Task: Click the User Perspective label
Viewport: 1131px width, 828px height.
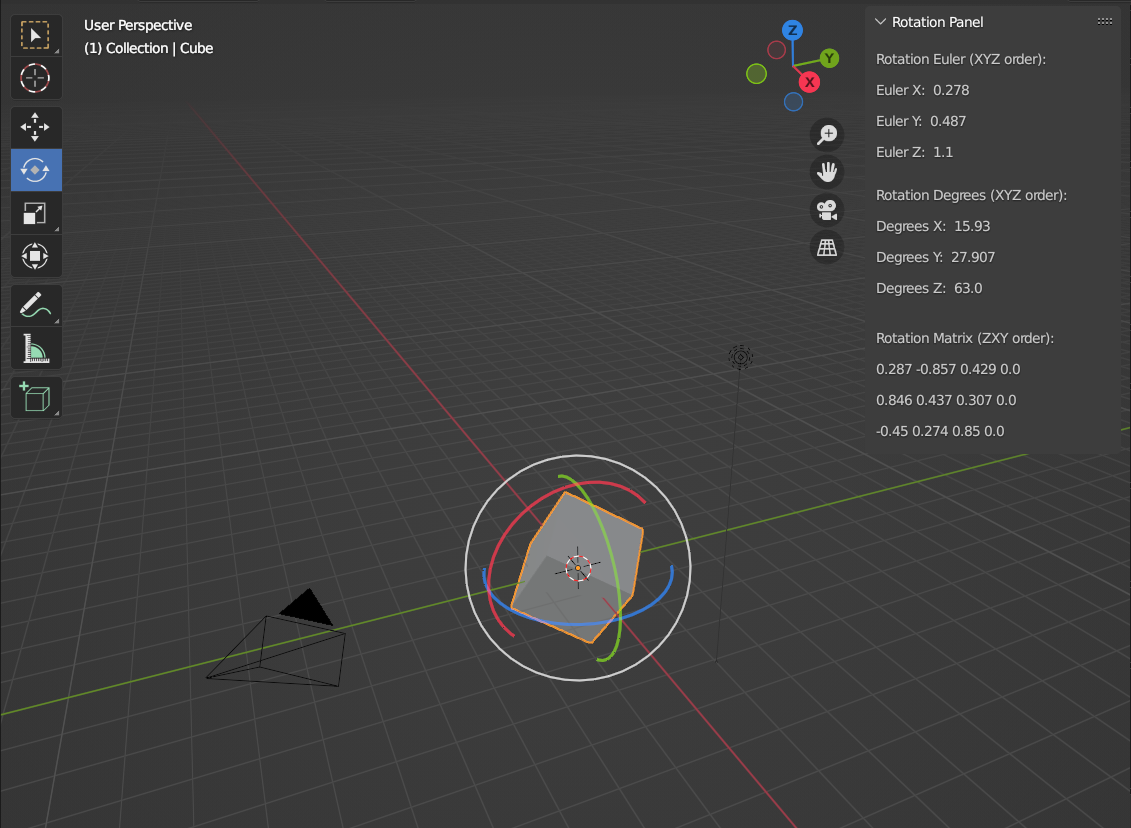Action: [138, 25]
